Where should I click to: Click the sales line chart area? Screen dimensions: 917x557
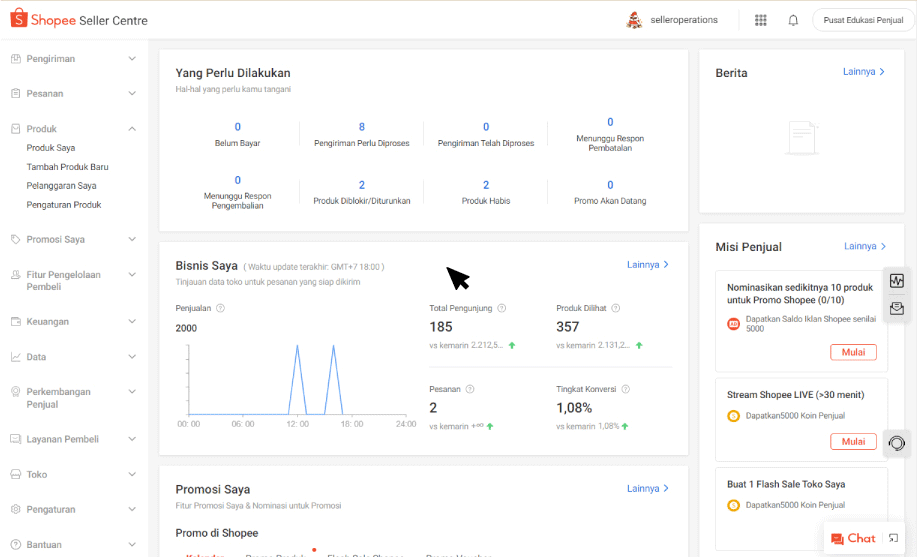click(295, 380)
